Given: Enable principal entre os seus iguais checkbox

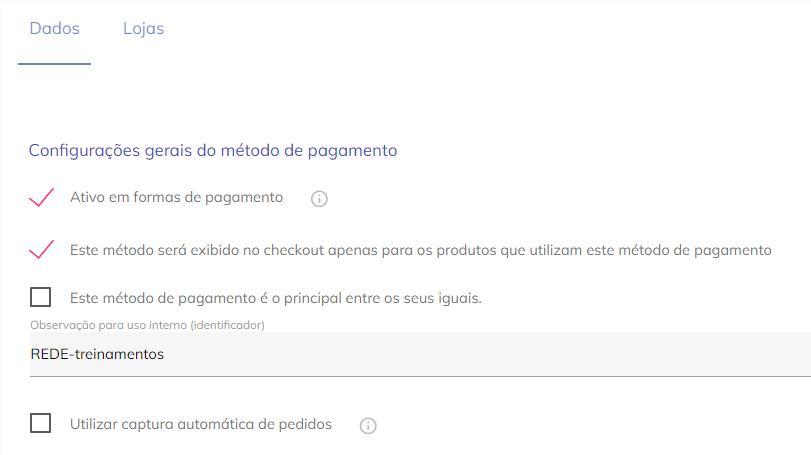Looking at the screenshot, I should 40,297.
